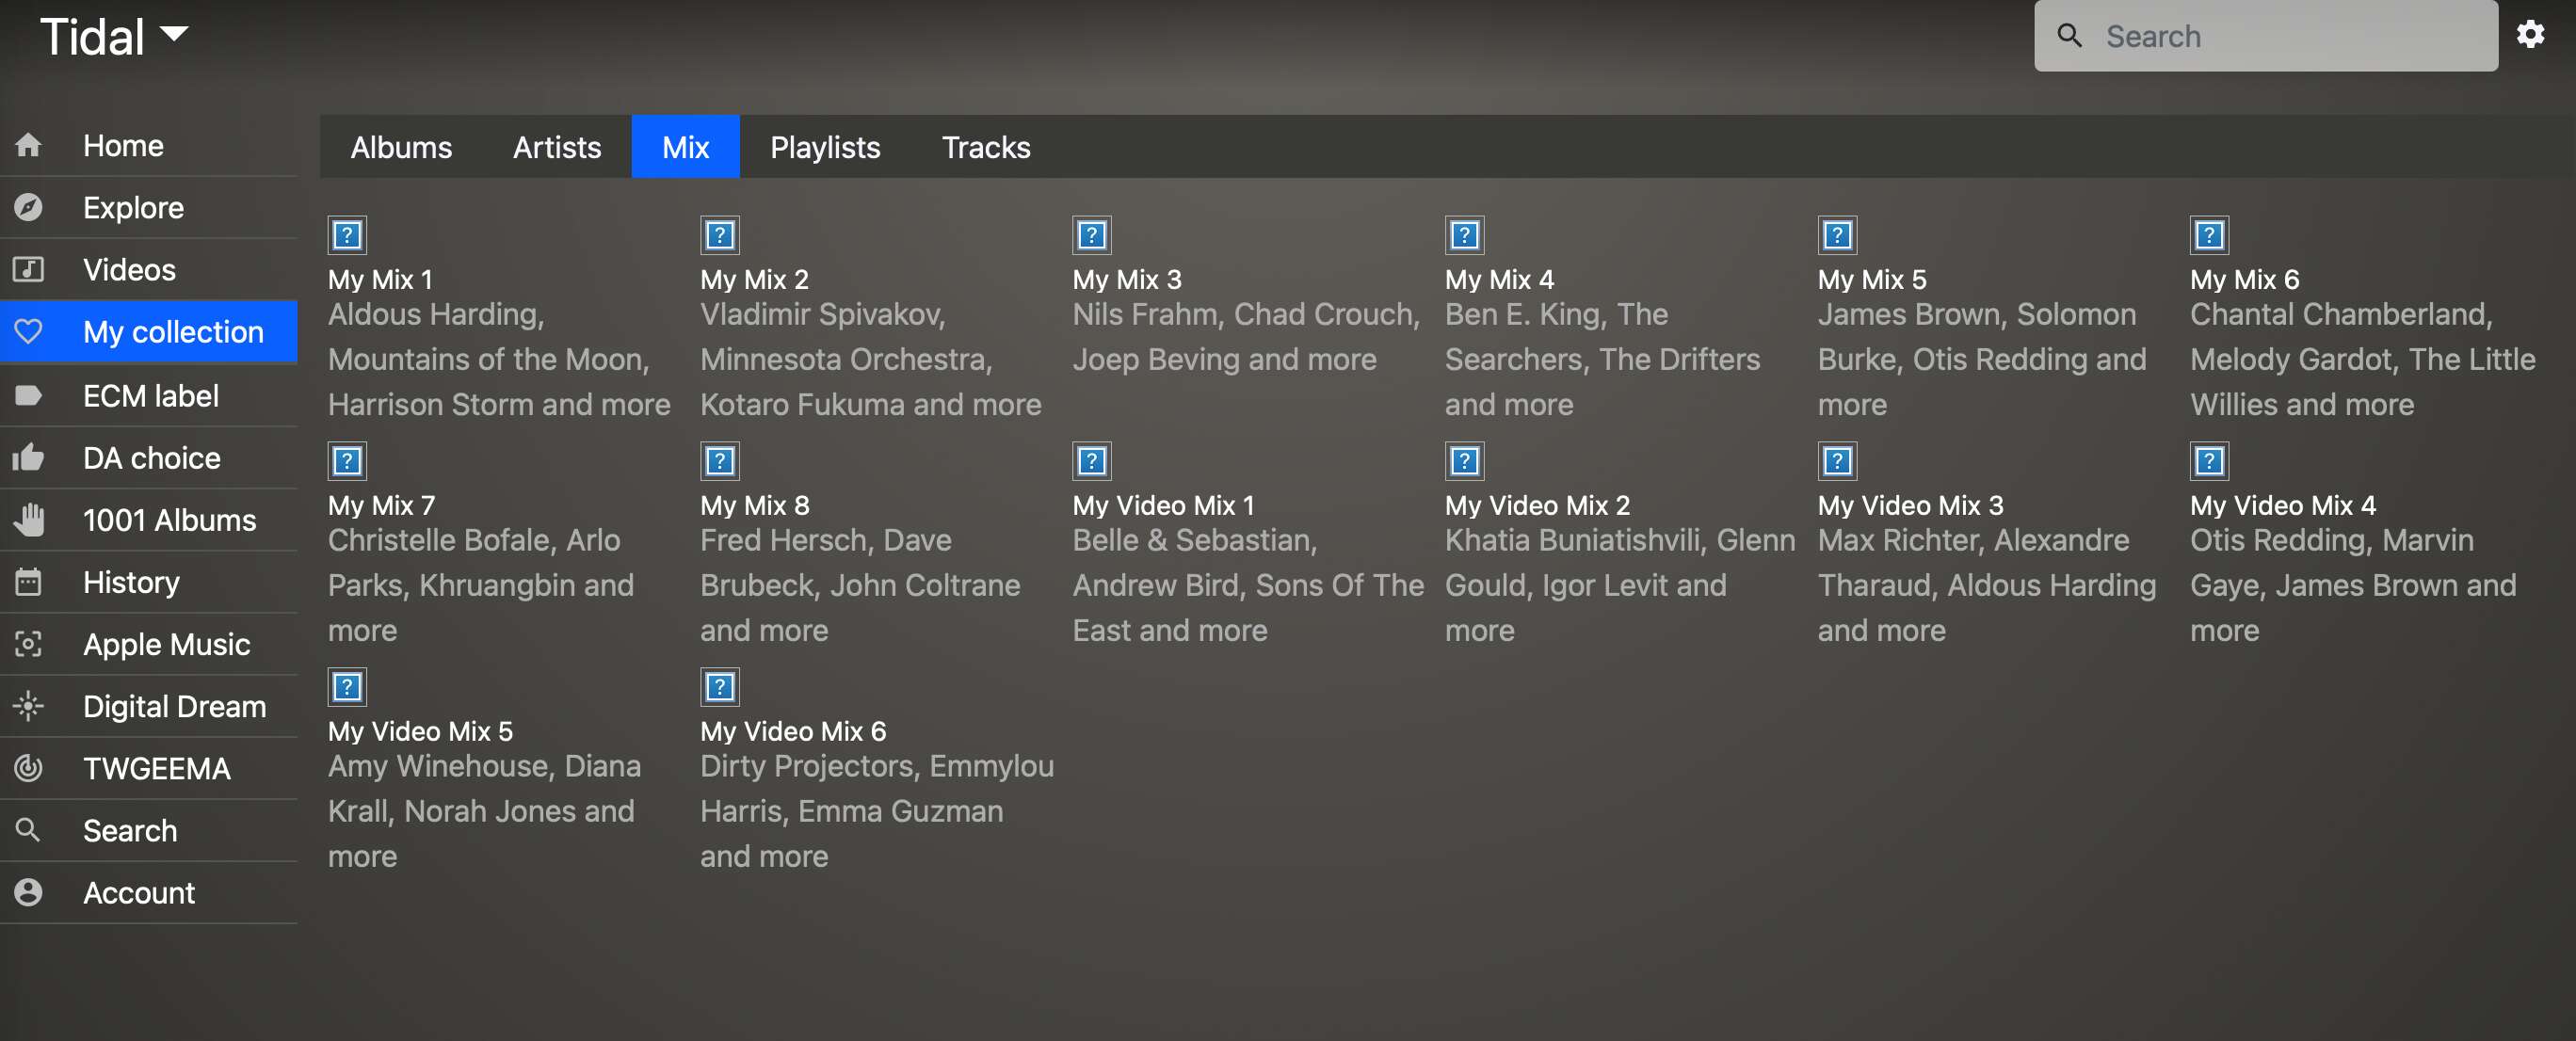
Task: Click into the top Search field
Action: pos(2265,36)
